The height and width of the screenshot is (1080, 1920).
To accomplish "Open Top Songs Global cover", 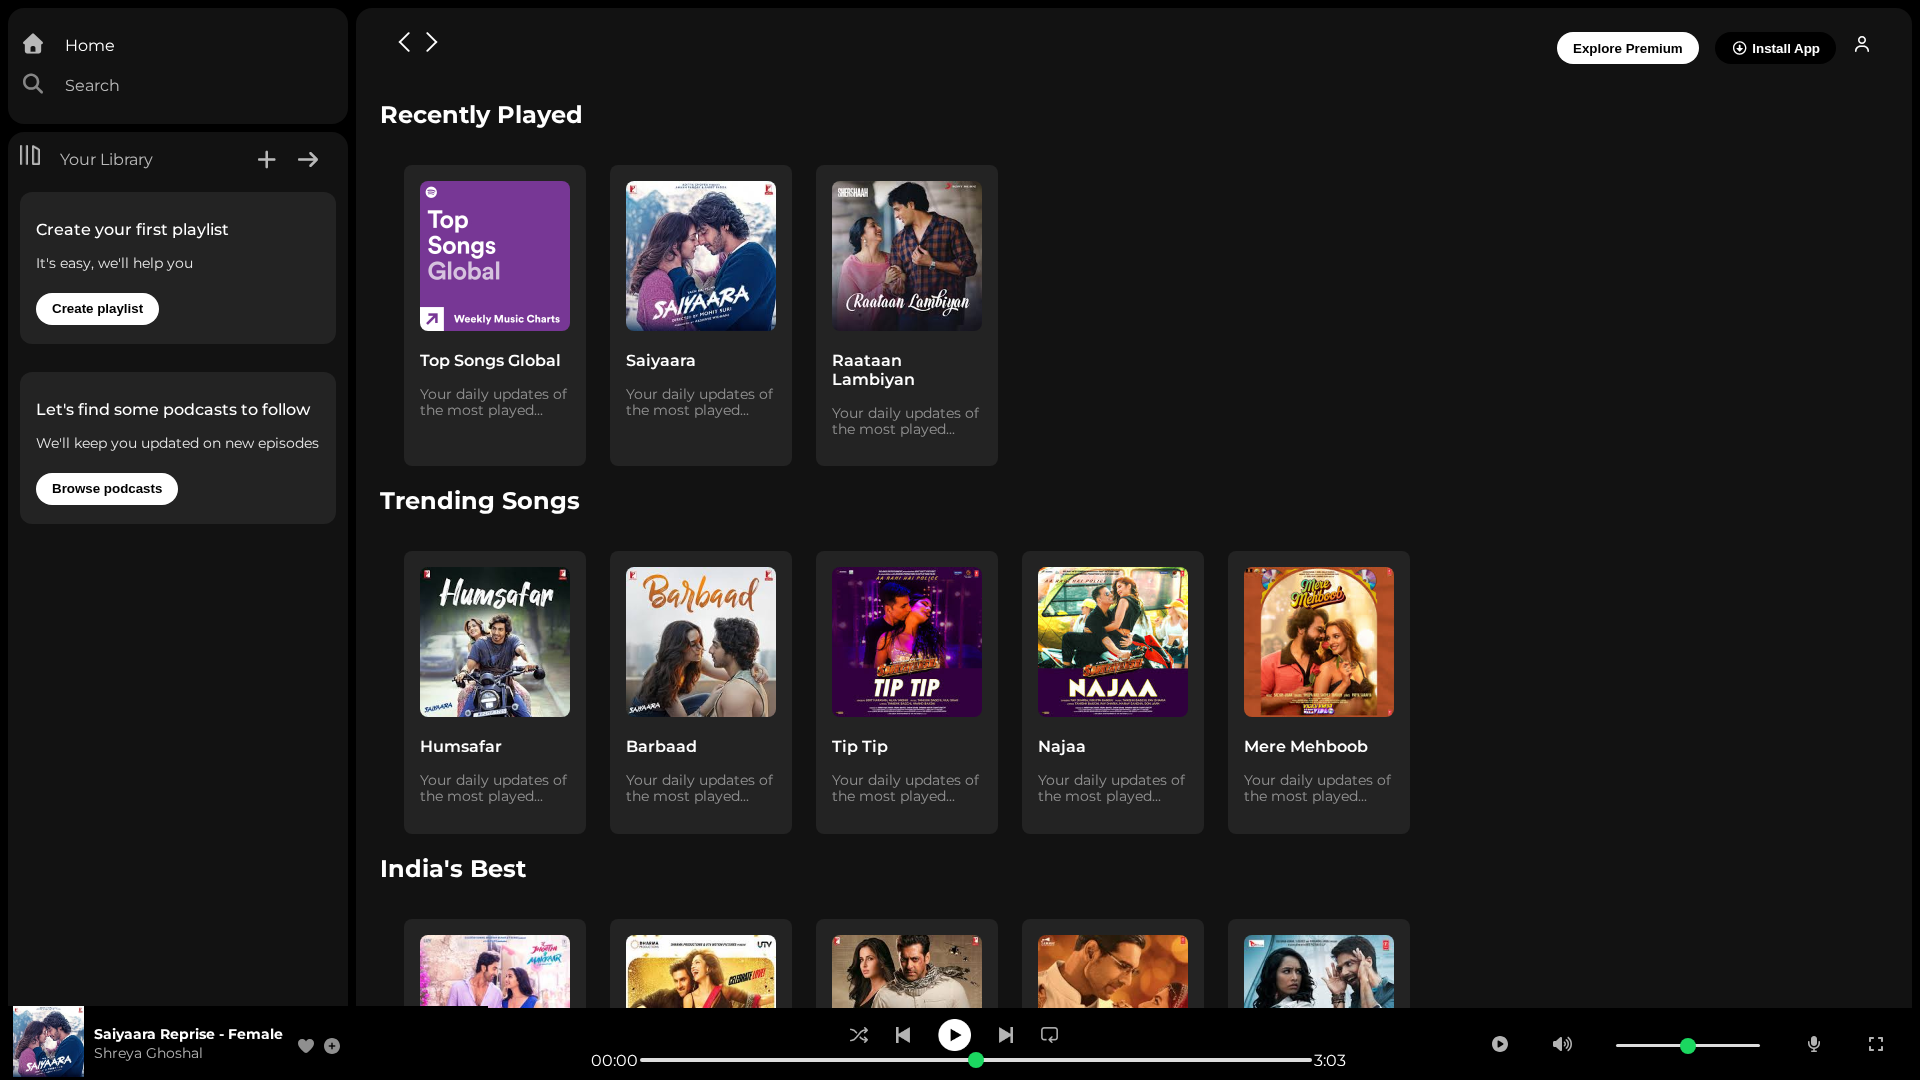I will click(495, 256).
